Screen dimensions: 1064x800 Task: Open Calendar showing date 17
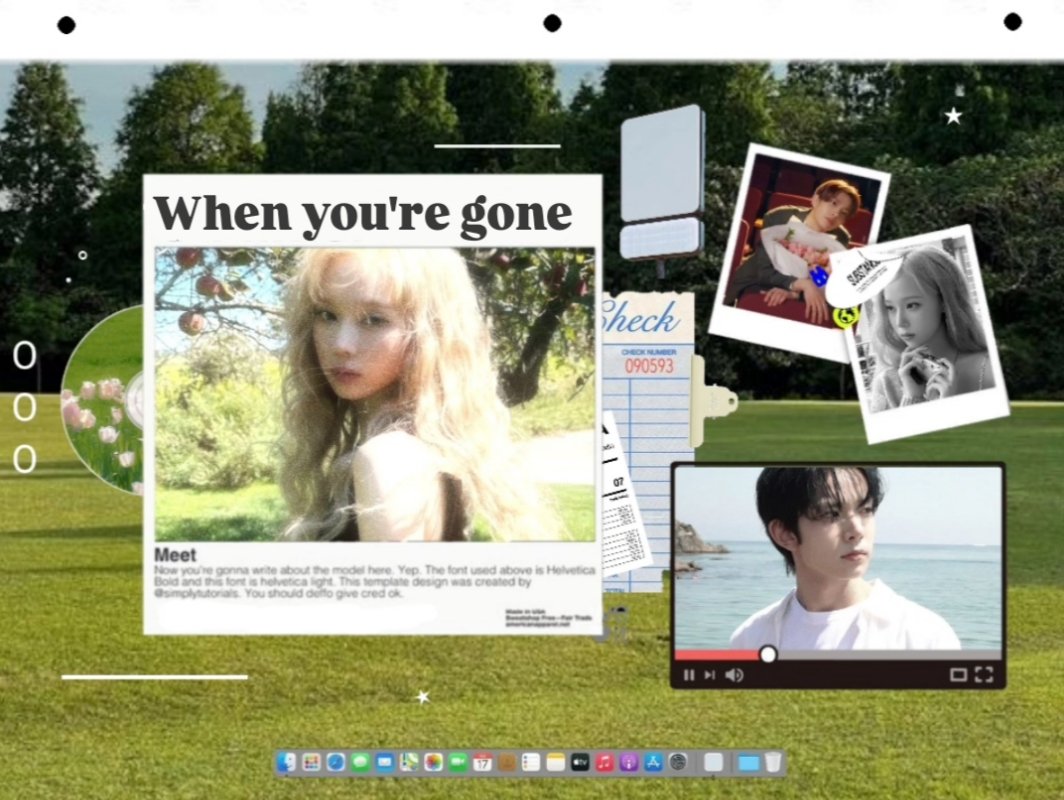coord(482,762)
